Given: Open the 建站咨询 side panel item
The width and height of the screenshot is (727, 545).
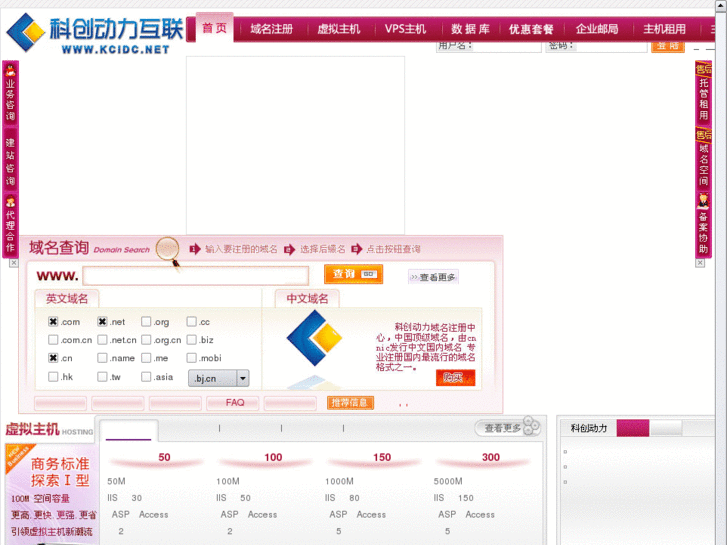Looking at the screenshot, I should point(10,160).
